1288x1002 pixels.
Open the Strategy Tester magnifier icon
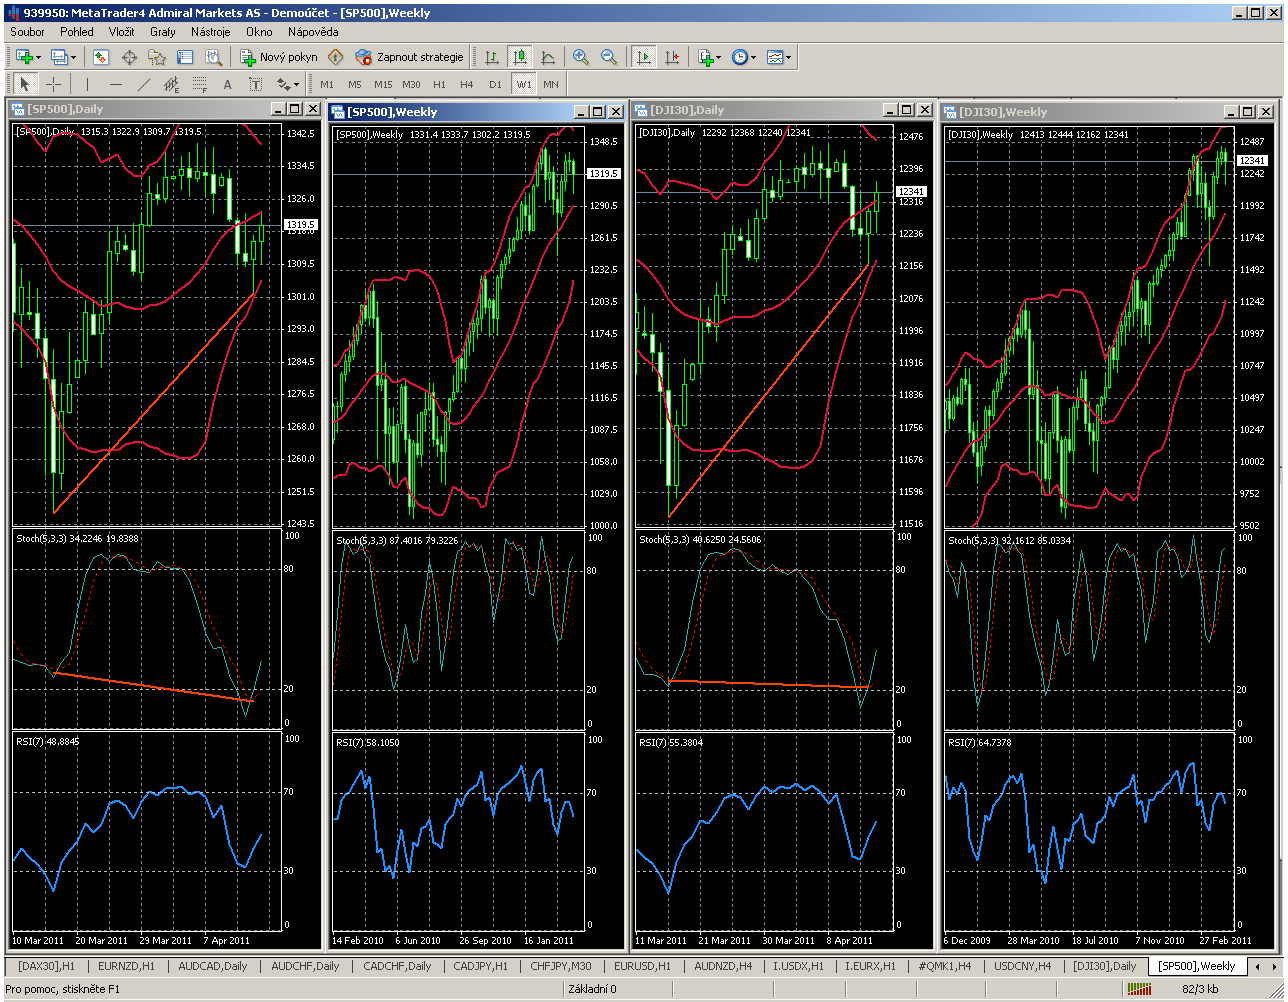[x=213, y=57]
